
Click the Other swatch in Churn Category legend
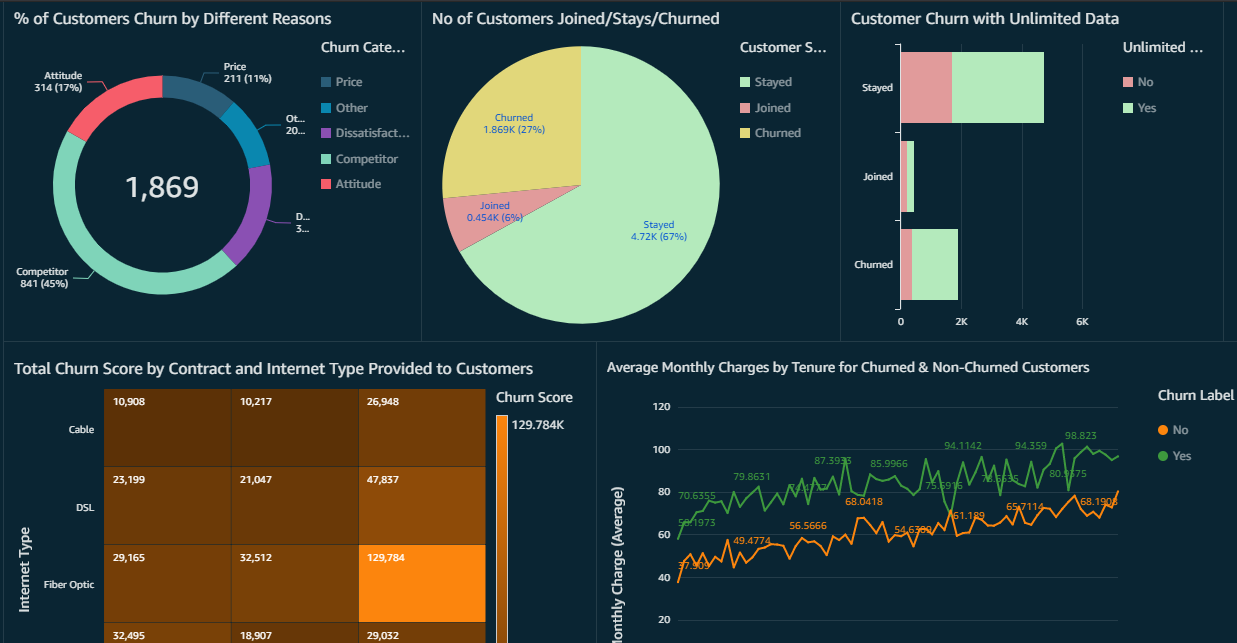click(326, 108)
